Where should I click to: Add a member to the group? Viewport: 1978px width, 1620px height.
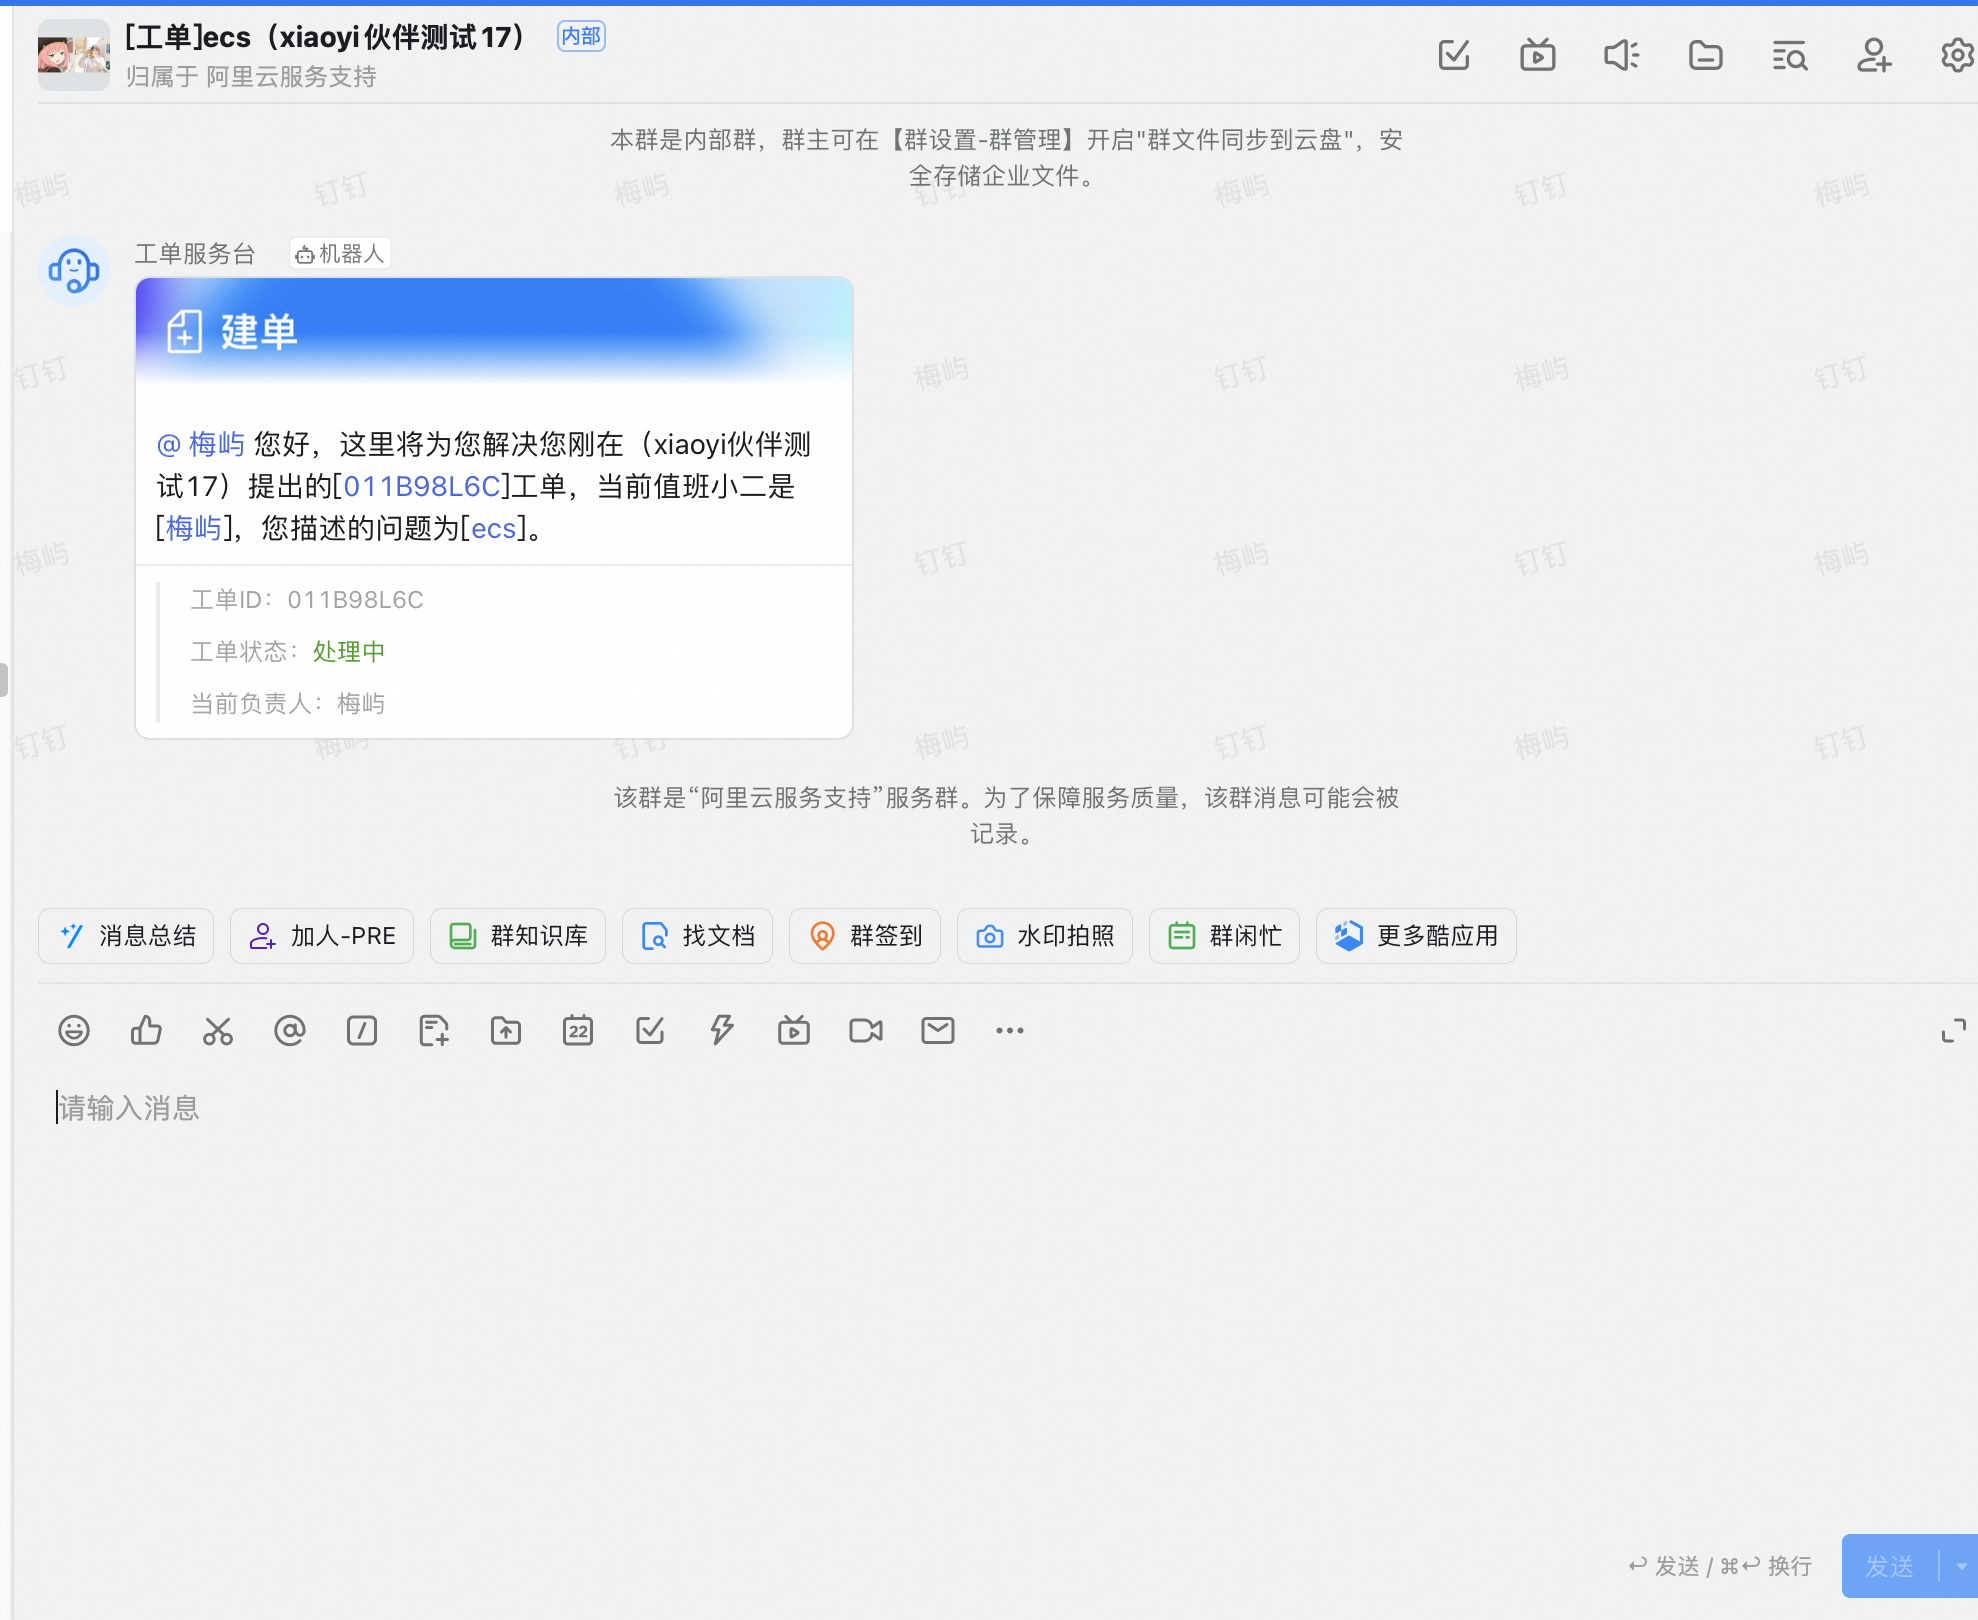[1874, 55]
